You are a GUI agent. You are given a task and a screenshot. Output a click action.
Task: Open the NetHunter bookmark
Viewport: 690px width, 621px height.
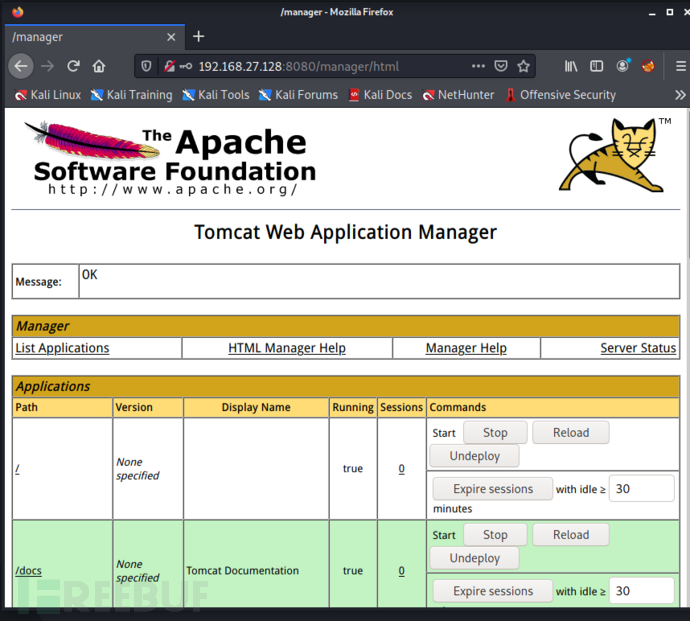coord(458,95)
